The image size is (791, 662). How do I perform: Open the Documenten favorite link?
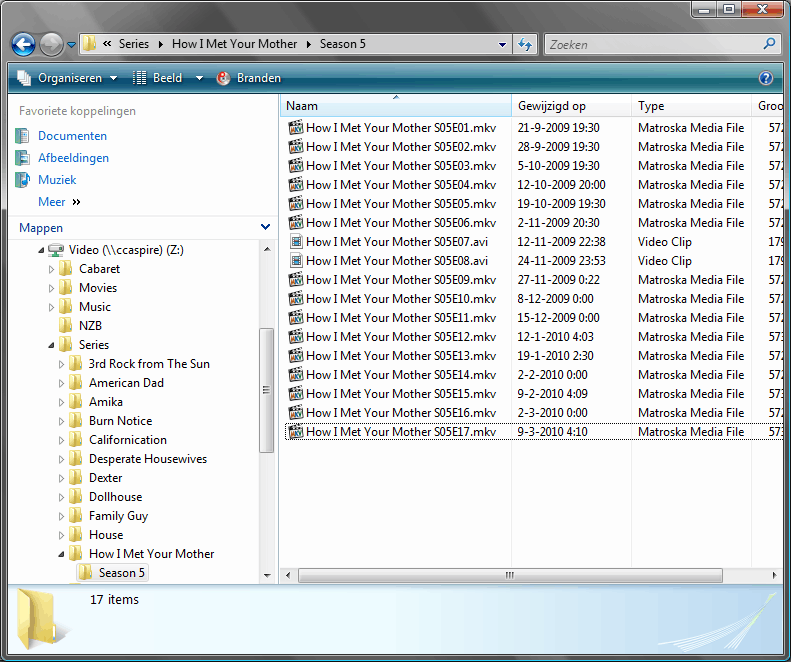(72, 136)
